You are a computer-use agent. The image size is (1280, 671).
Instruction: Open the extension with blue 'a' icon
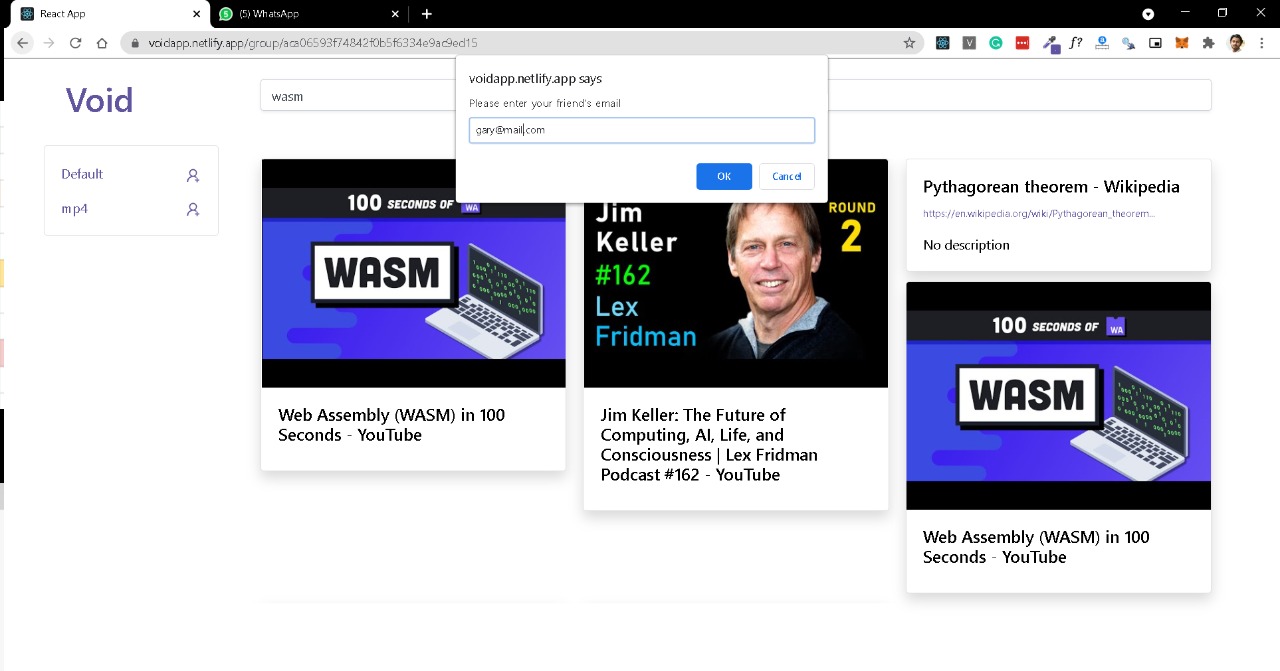[x=1102, y=43]
